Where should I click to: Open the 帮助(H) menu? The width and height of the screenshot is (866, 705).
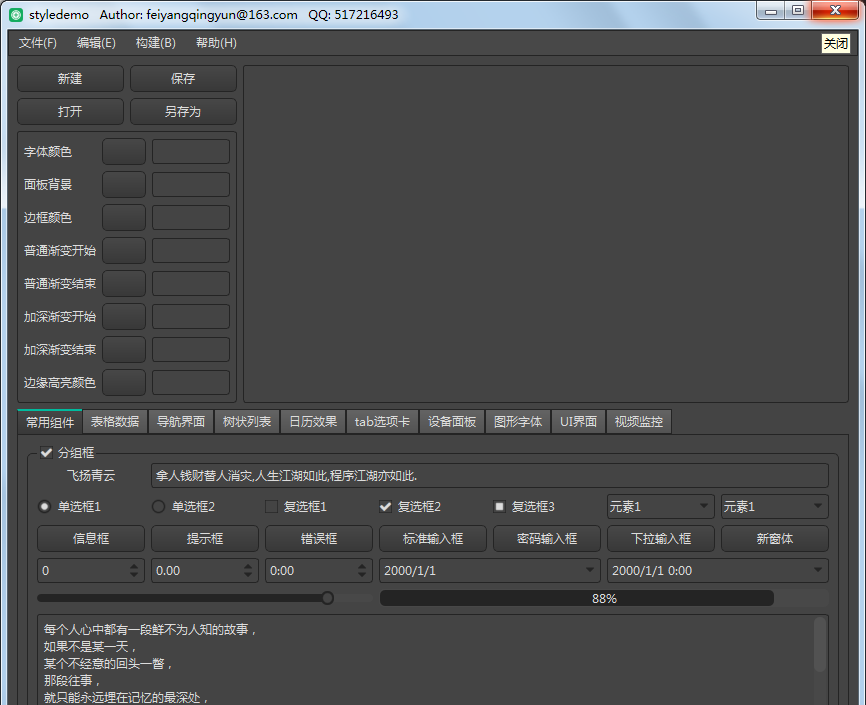coord(216,43)
